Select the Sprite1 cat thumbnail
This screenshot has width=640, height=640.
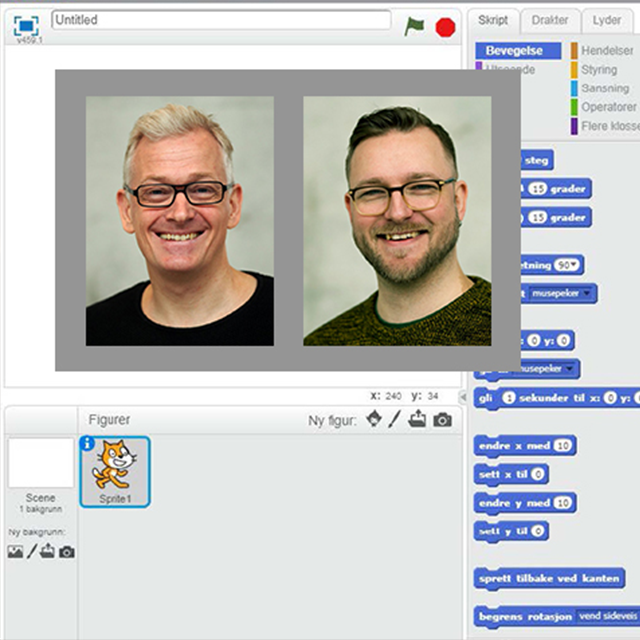(x=115, y=472)
